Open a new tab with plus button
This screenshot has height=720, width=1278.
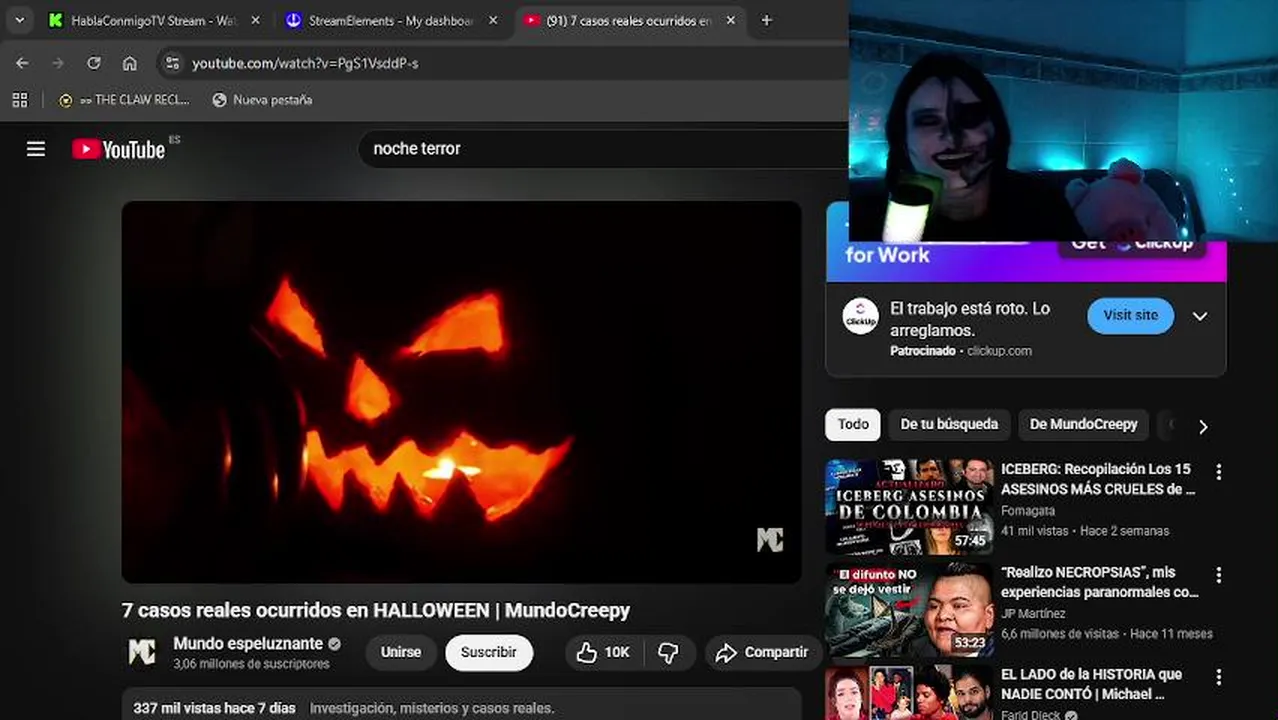[766, 20]
